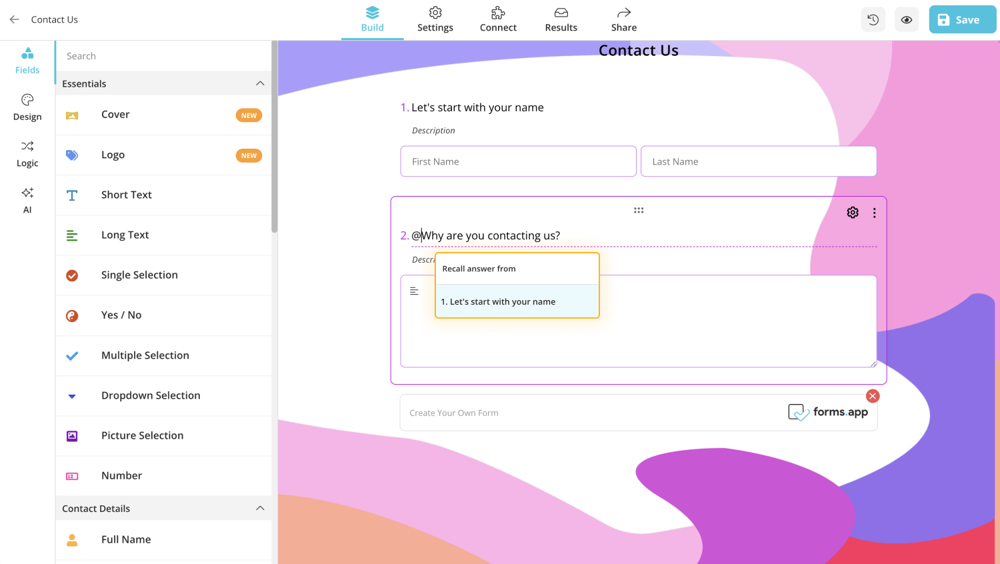The image size is (1000, 564).
Task: Click the fields Search box
Action: [165, 56]
